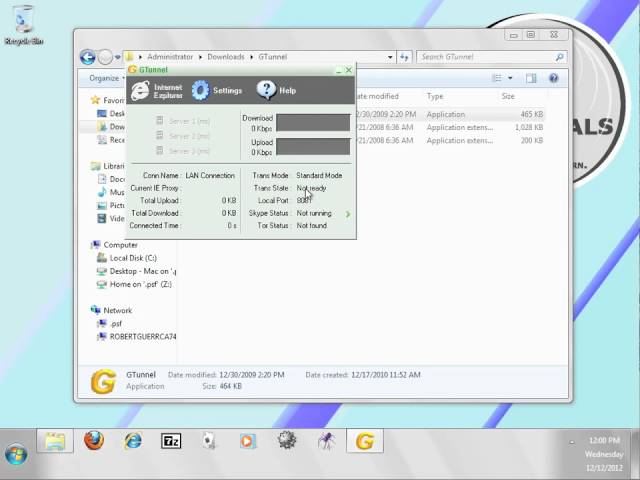Close the GTunnel window
Screen dimensions: 640x480
click(349, 70)
